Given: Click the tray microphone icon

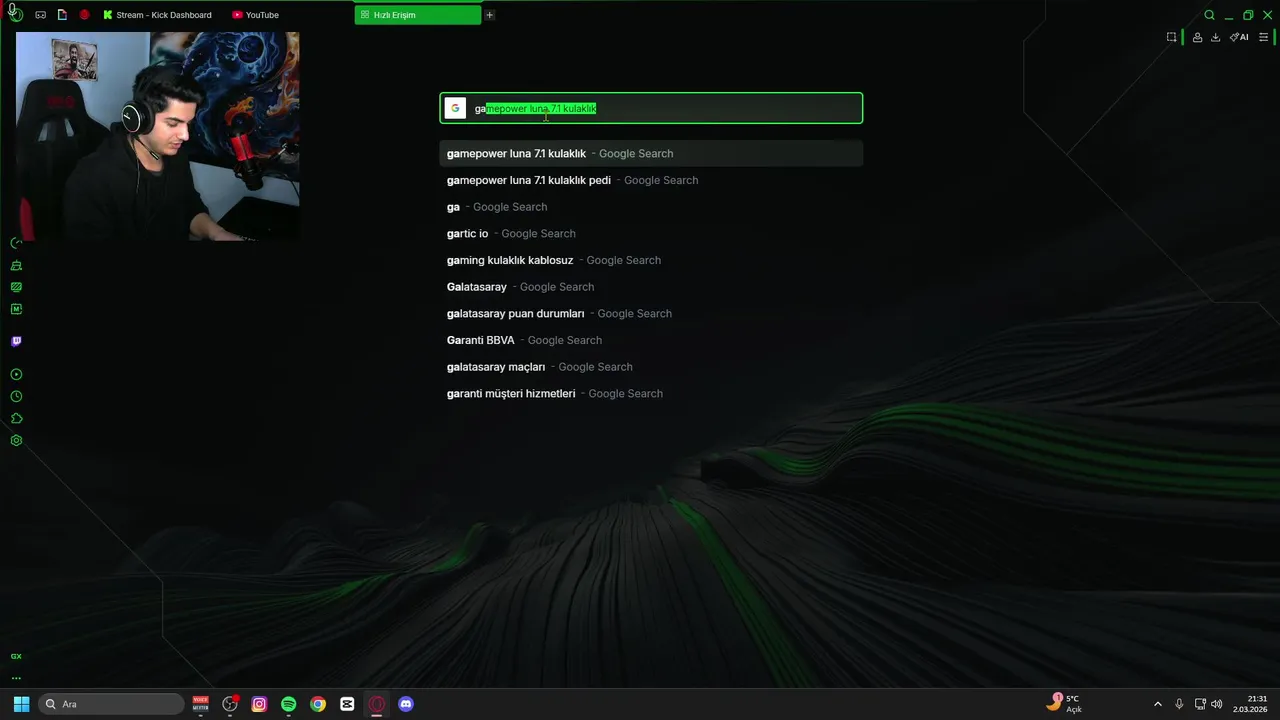Looking at the screenshot, I should tap(1179, 704).
